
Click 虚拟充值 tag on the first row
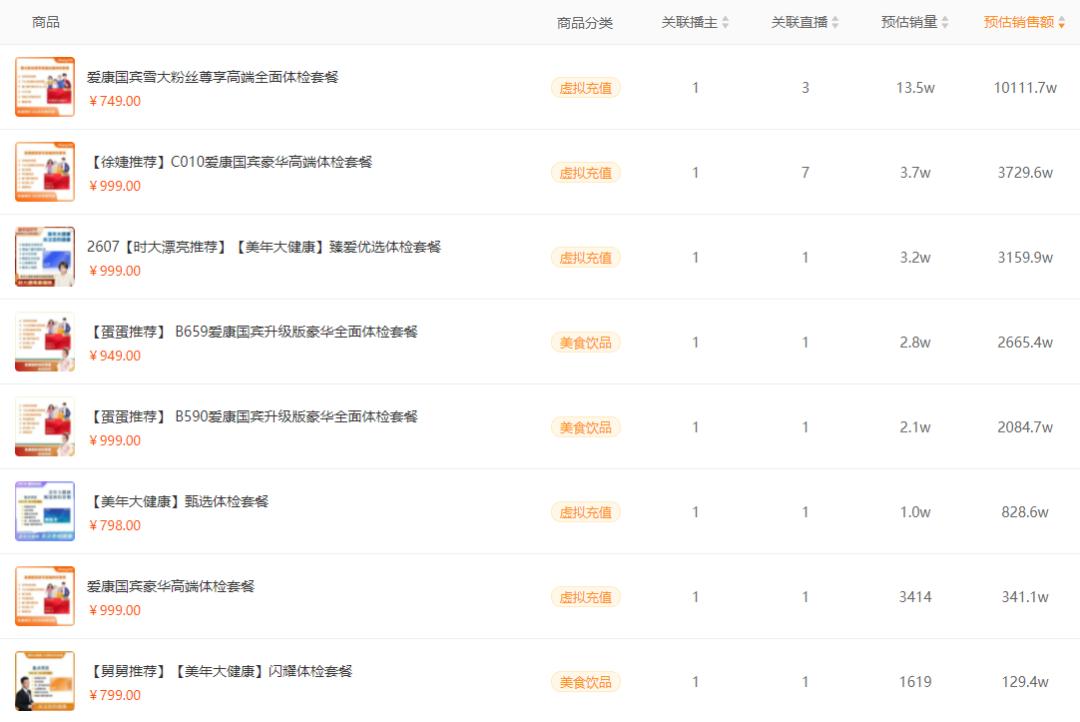(586, 88)
